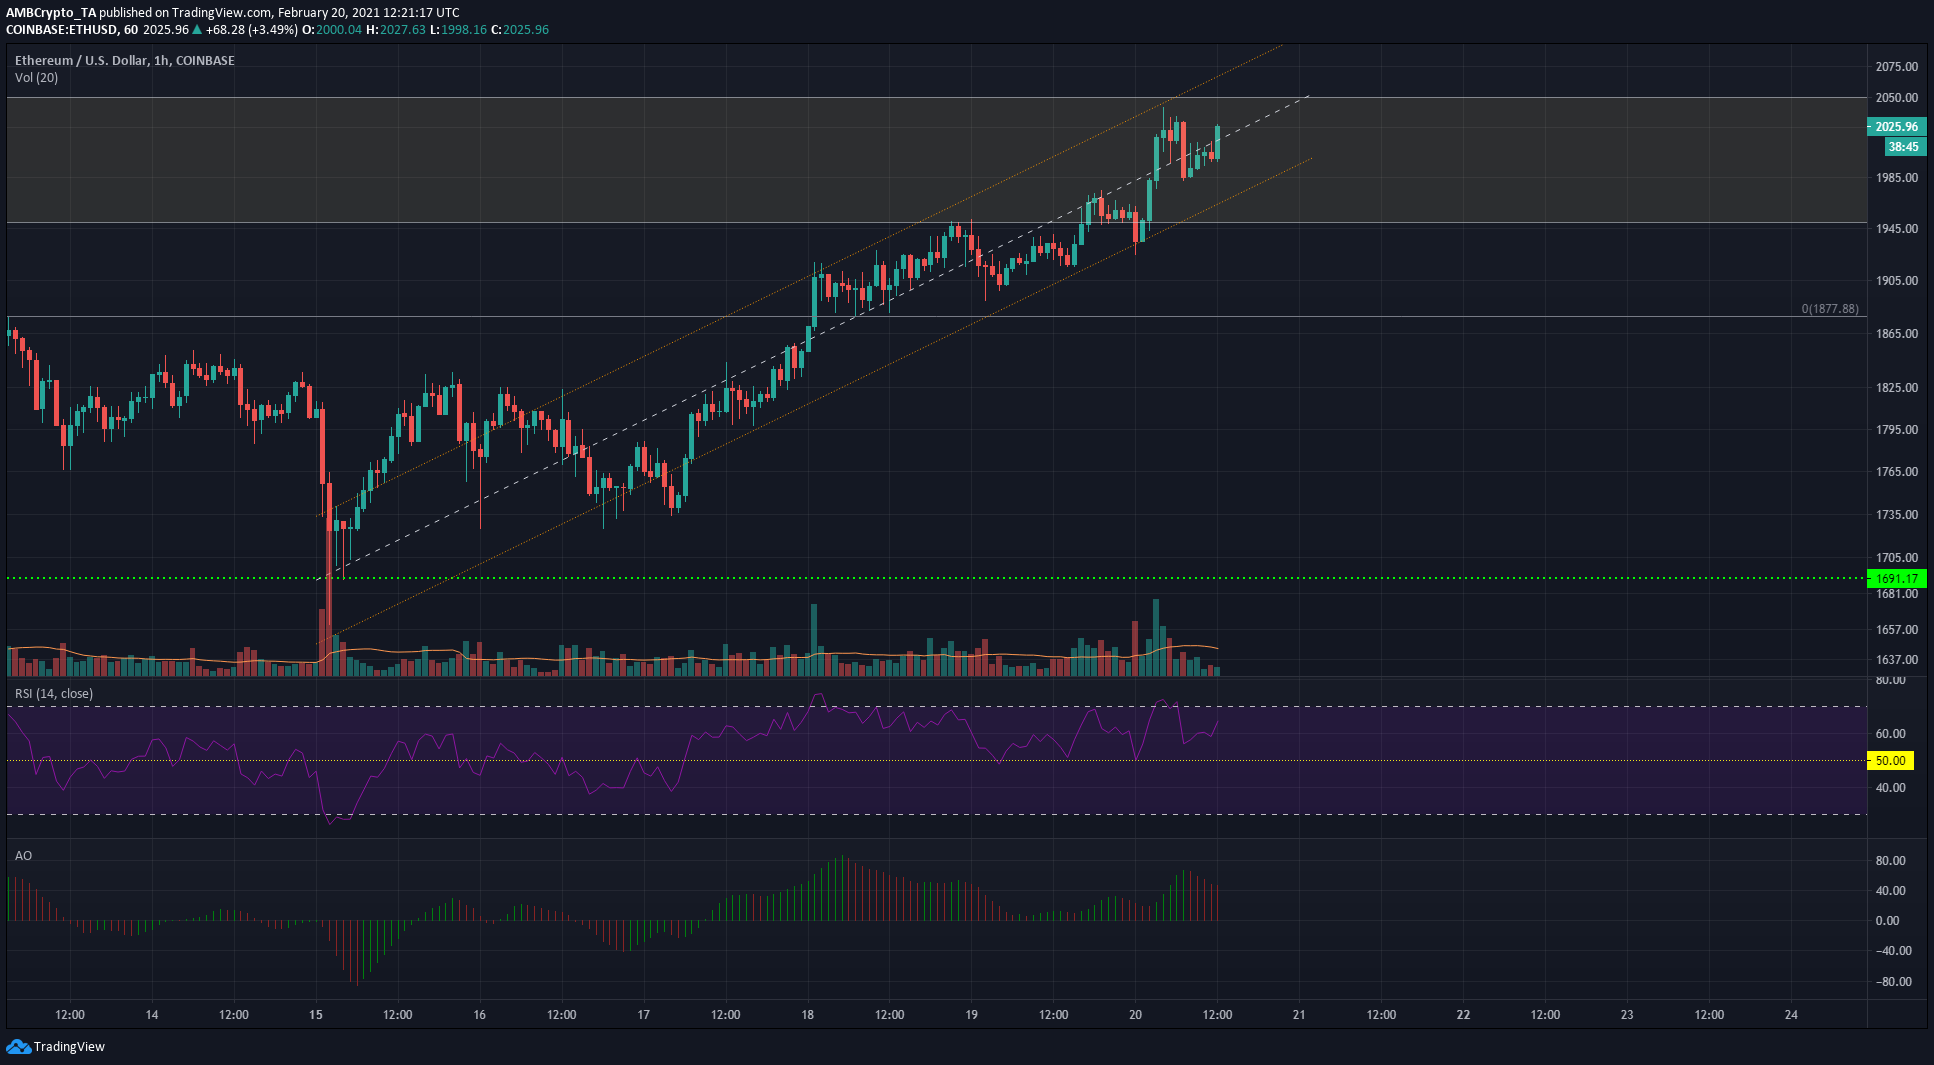
Task: Click the current price label 2025.96
Action: 1896,127
